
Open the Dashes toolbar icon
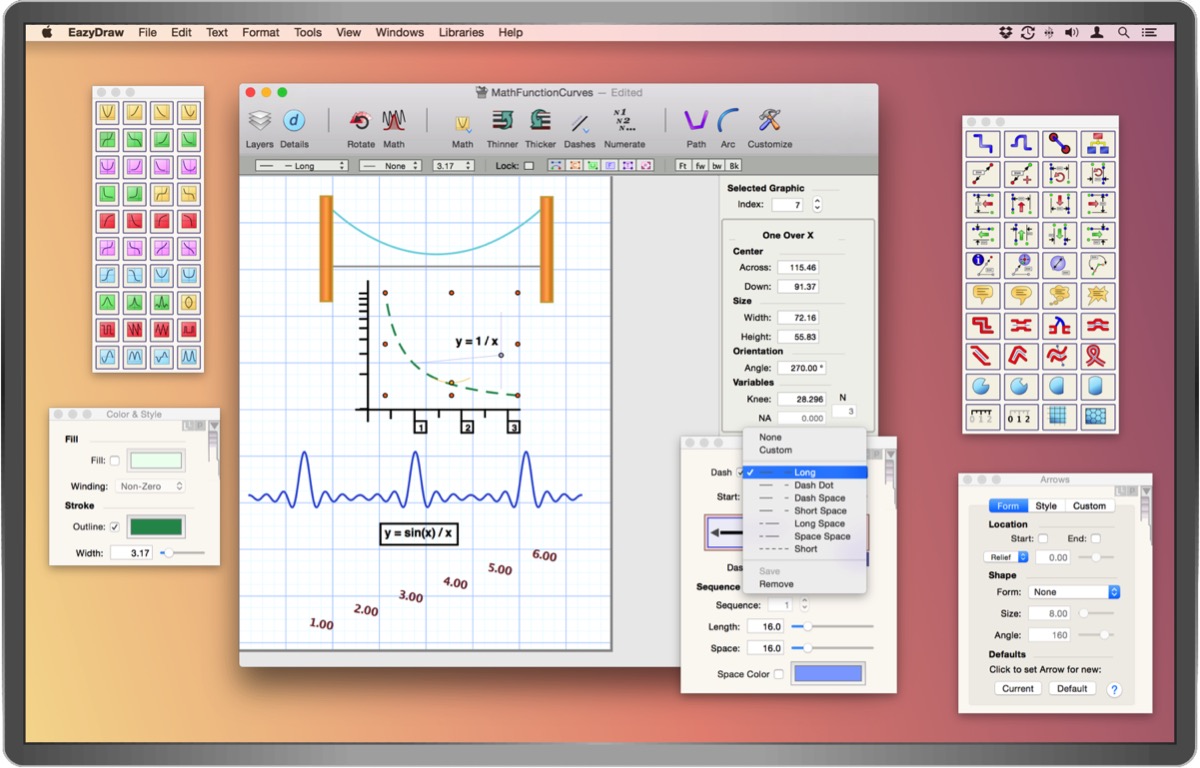[x=579, y=123]
